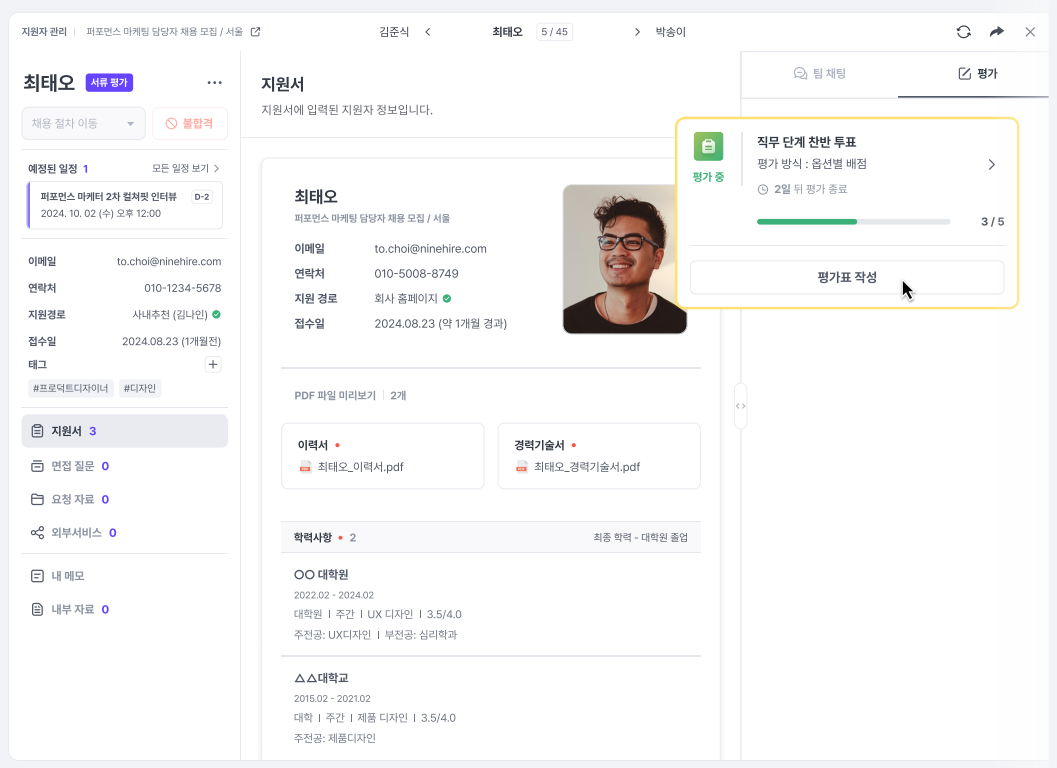This screenshot has width=1057, height=768.
Task: Go to next applicant 박송이 arrow
Action: 637,32
